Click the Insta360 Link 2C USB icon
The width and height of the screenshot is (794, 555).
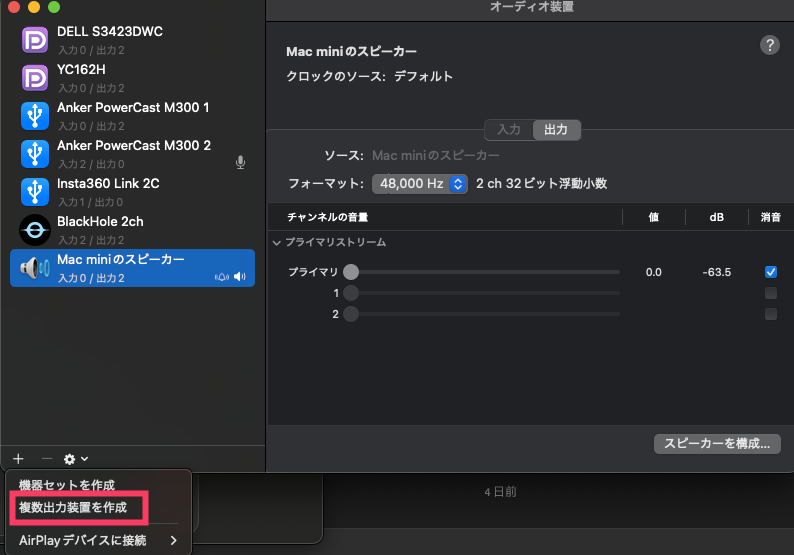pos(35,192)
